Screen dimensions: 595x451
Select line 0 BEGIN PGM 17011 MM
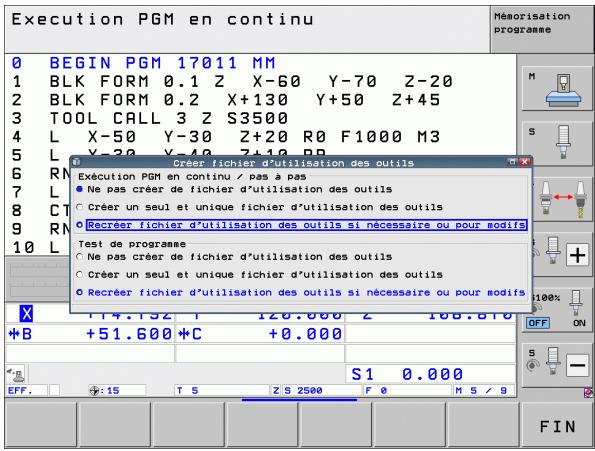click(x=144, y=63)
